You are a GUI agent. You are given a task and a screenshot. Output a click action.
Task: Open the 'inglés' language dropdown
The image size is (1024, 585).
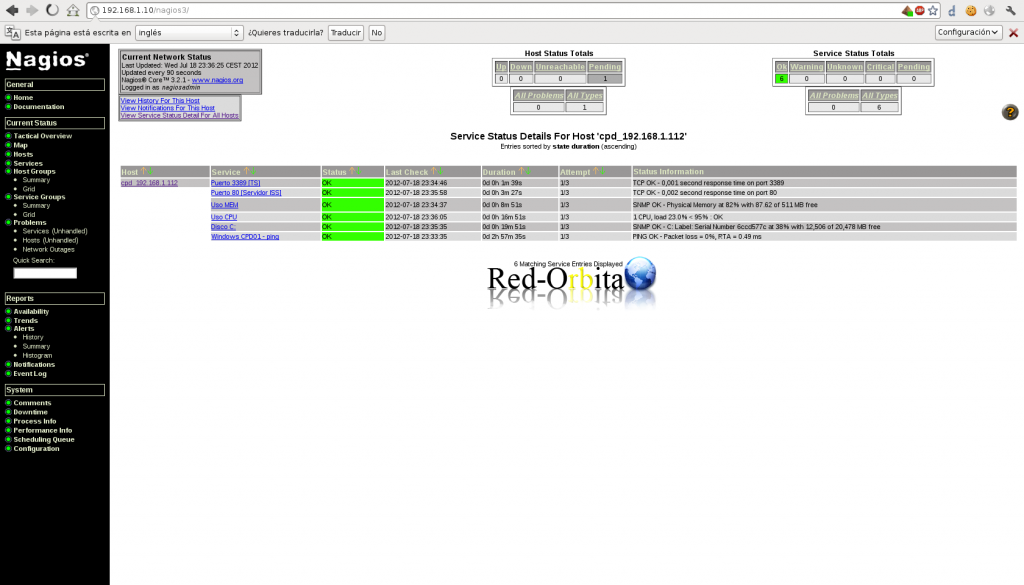pos(189,32)
